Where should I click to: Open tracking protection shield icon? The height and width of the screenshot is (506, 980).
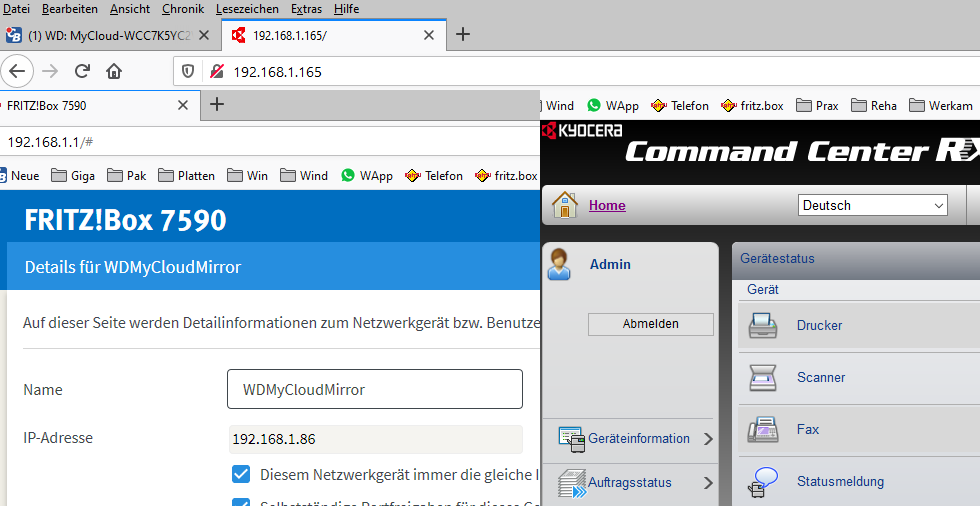coord(188,72)
